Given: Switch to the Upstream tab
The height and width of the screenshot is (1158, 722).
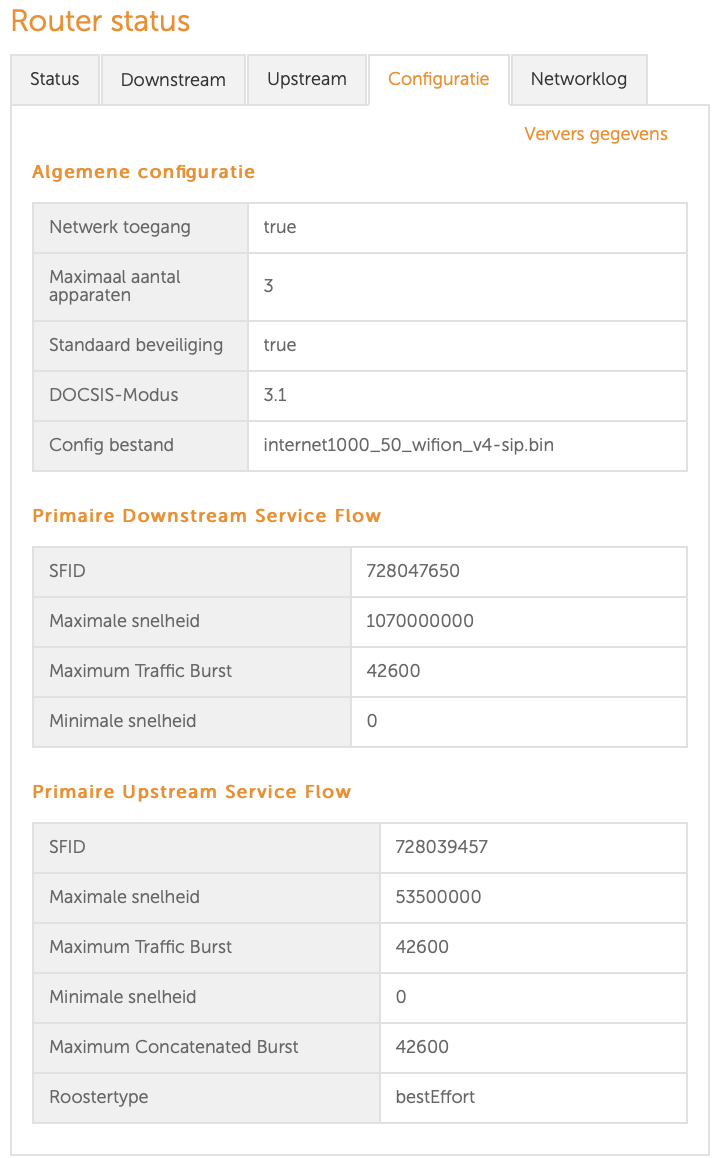Looking at the screenshot, I should (307, 79).
